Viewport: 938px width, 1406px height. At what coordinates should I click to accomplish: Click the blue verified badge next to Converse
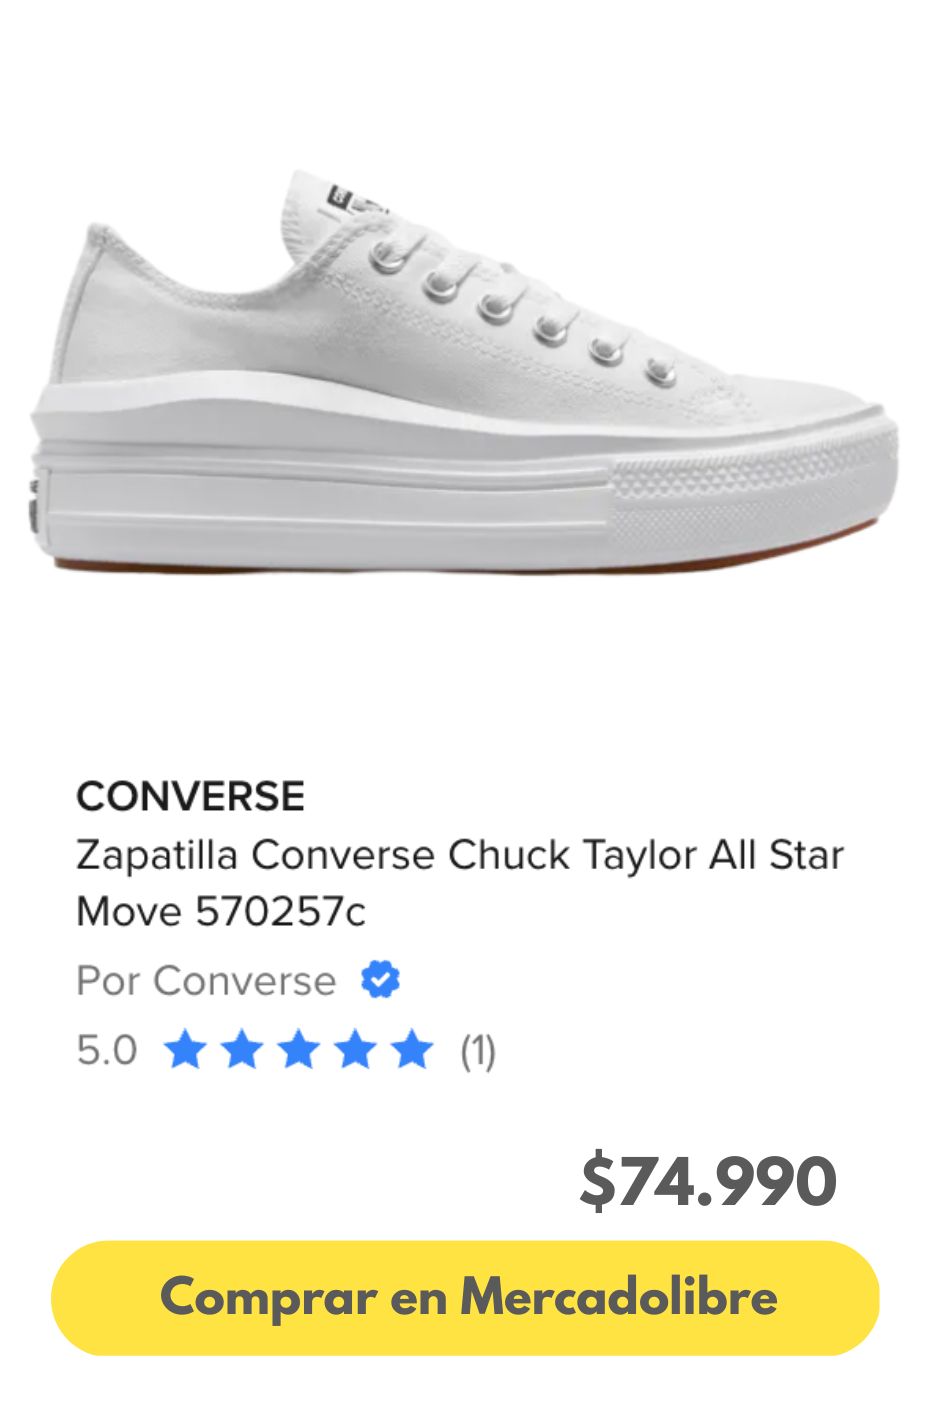coord(380,980)
